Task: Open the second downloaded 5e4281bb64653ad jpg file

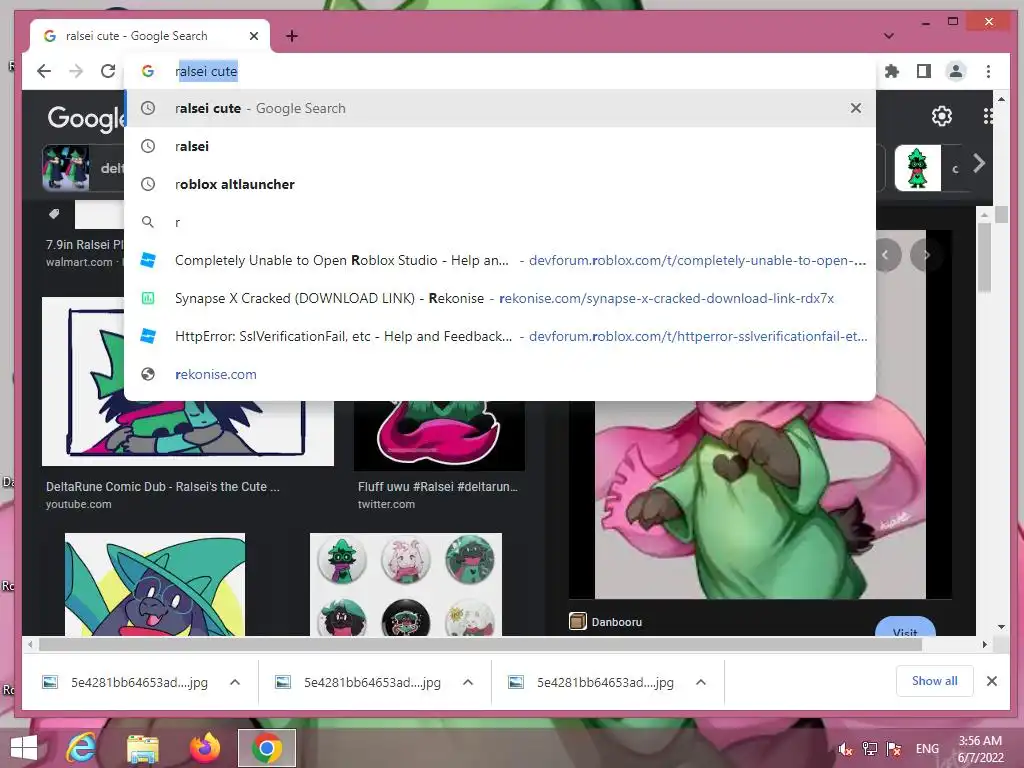Action: coord(359,682)
